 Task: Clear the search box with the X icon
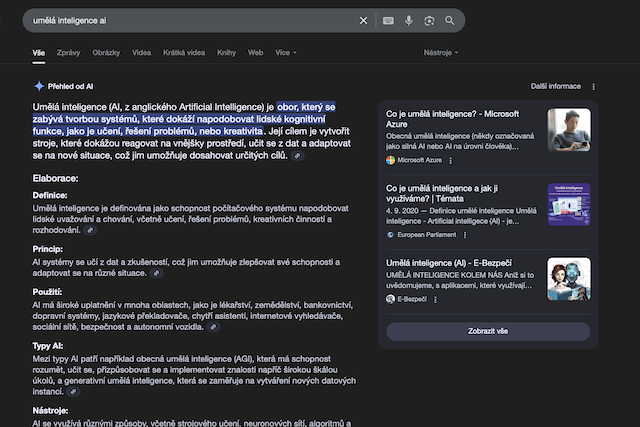pyautogui.click(x=363, y=20)
